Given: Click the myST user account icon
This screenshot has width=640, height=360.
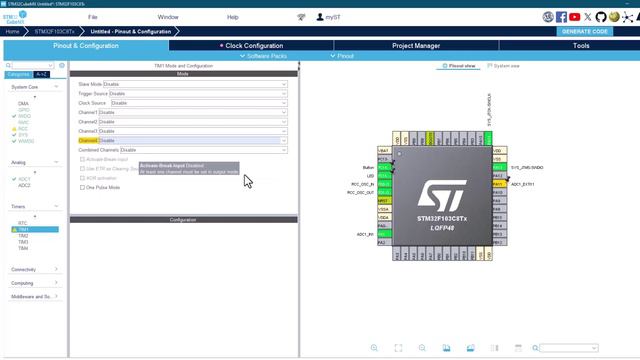Looking at the screenshot, I should 328,17.
